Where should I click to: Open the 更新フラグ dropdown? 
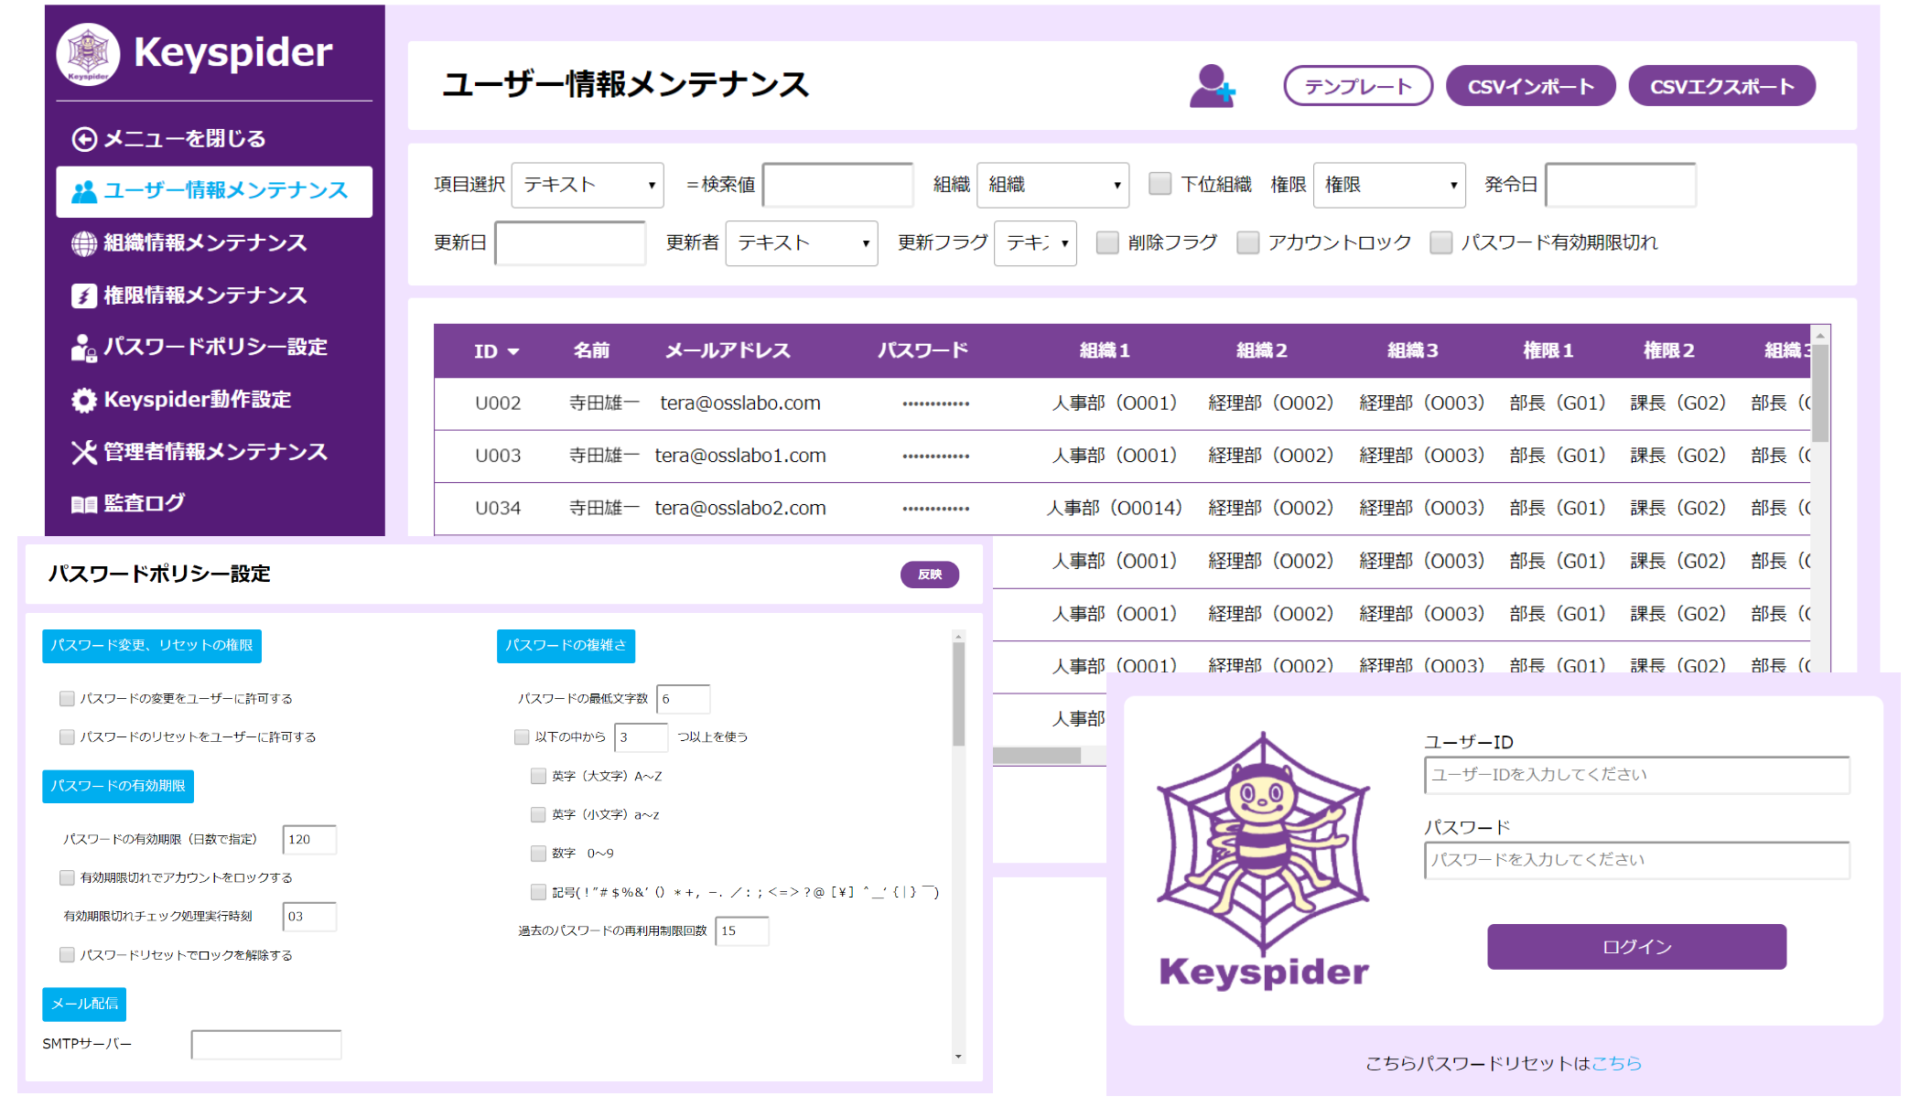point(1035,242)
